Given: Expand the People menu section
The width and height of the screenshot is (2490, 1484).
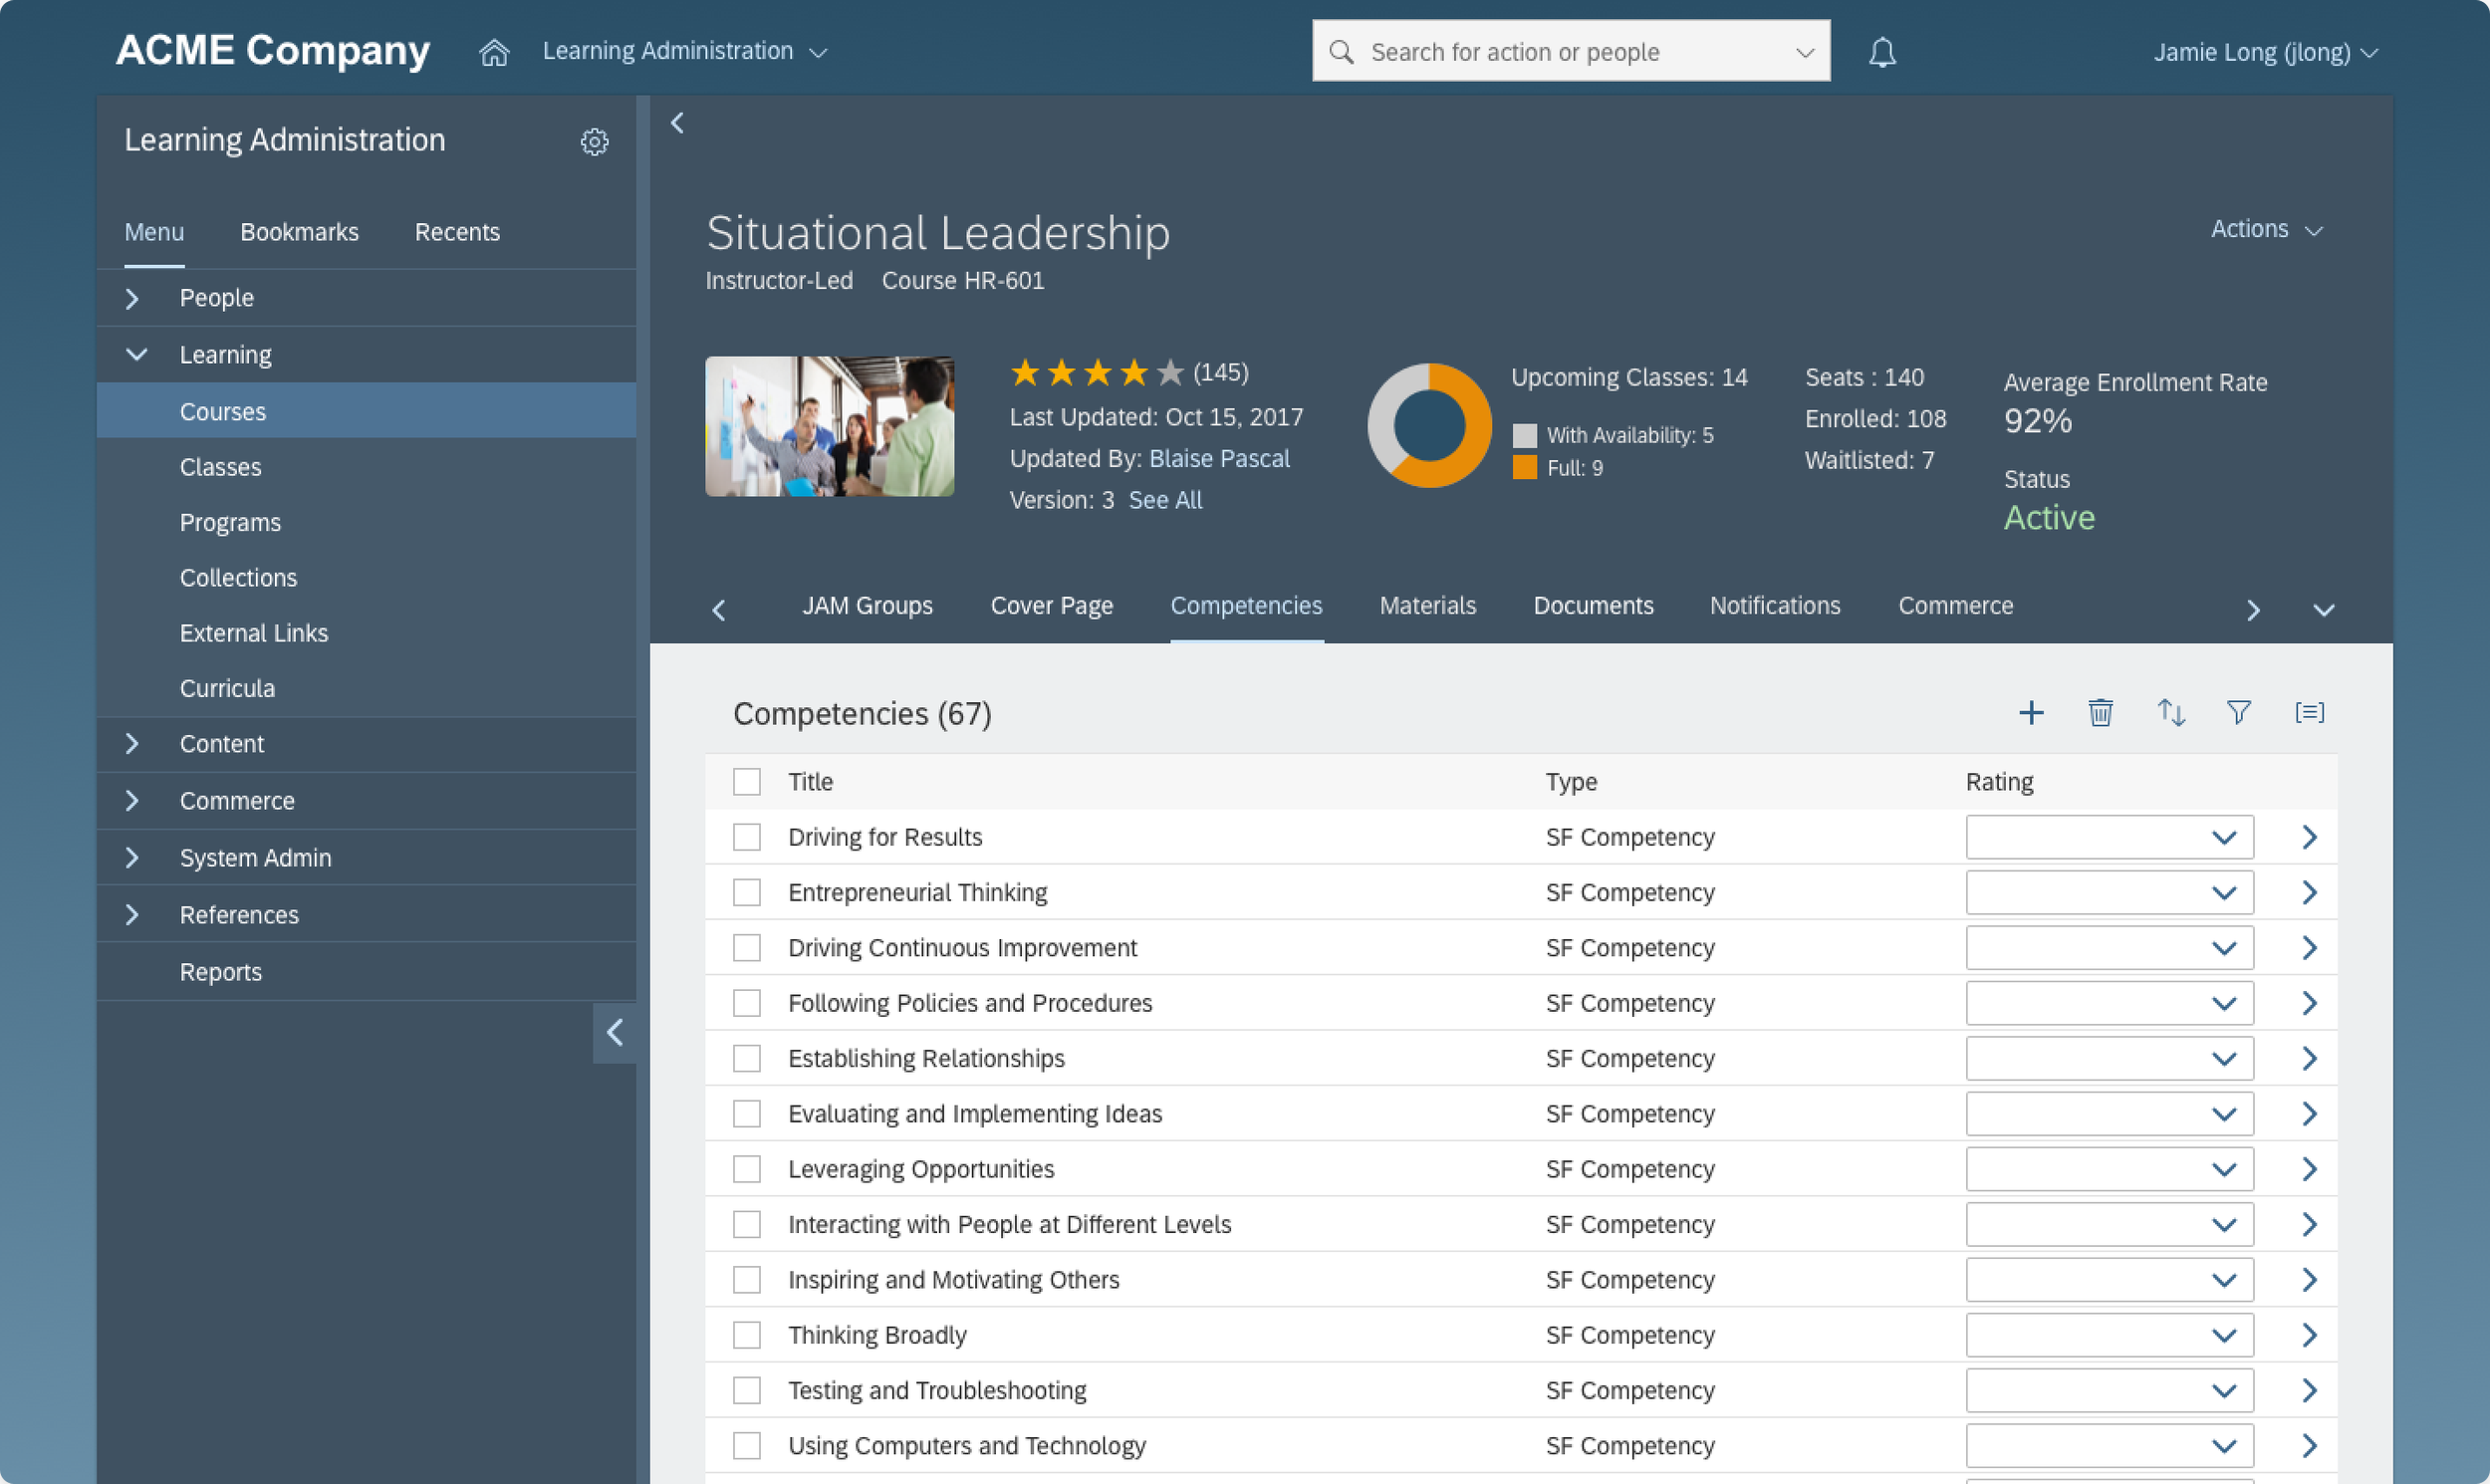Looking at the screenshot, I should [132, 298].
